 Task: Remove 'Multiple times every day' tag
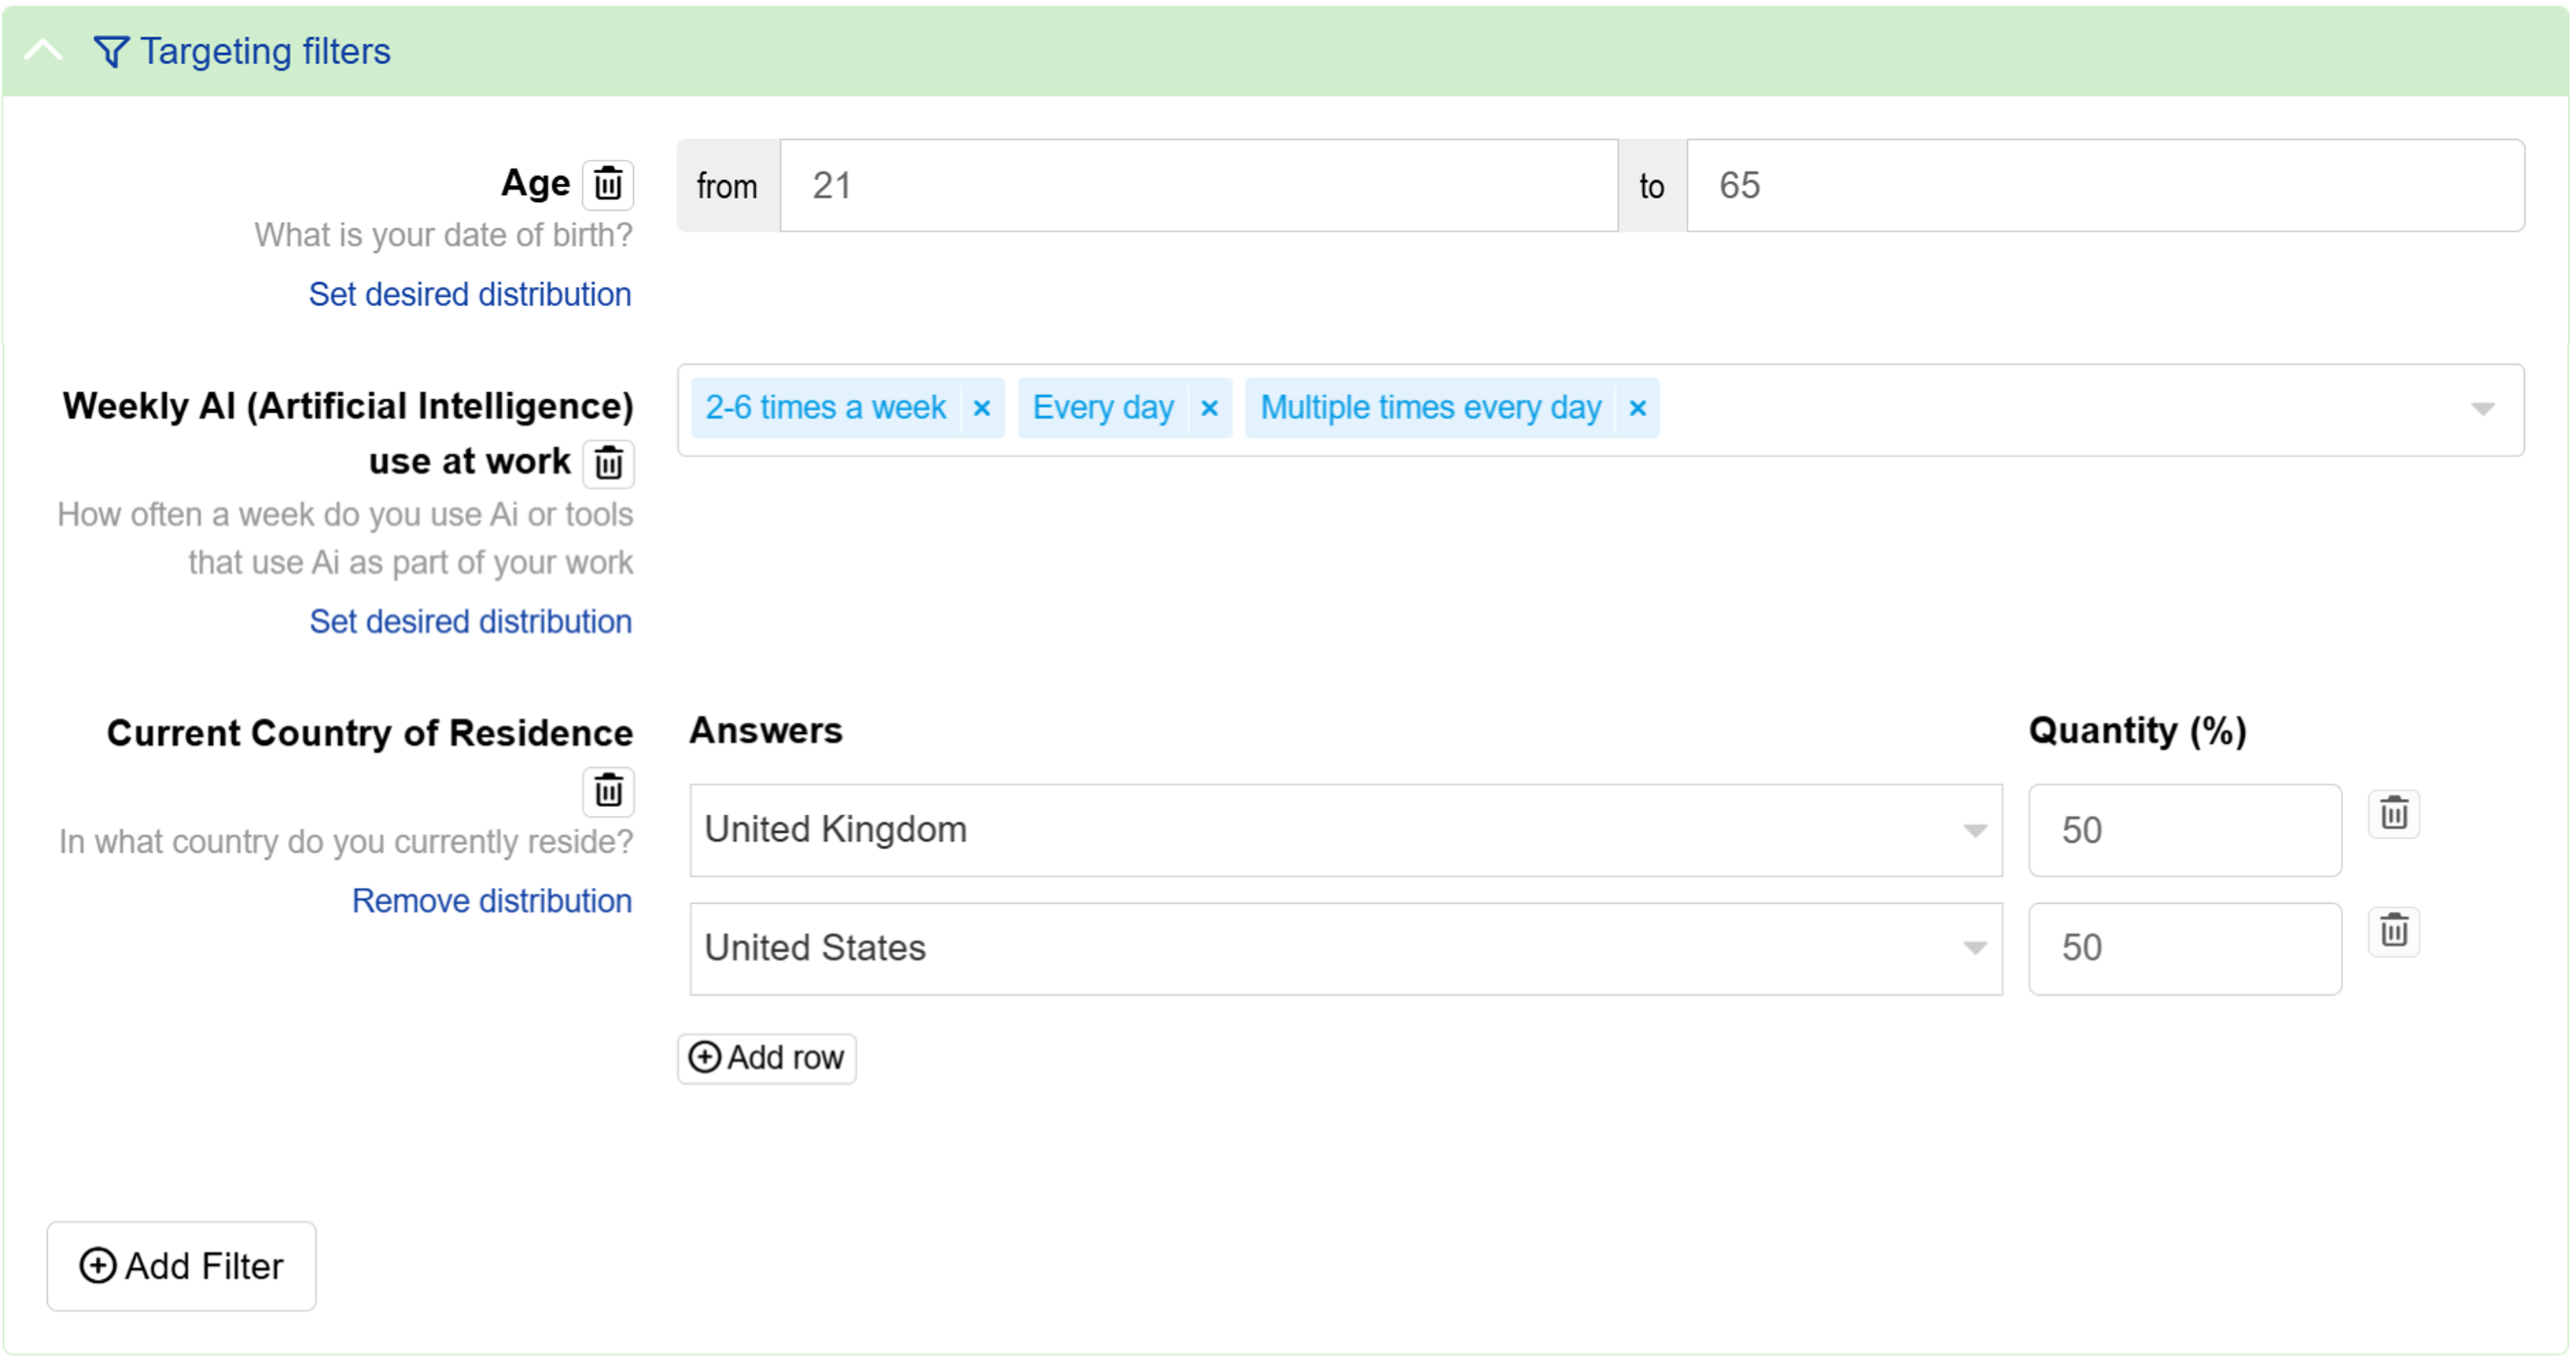pyautogui.click(x=1637, y=408)
